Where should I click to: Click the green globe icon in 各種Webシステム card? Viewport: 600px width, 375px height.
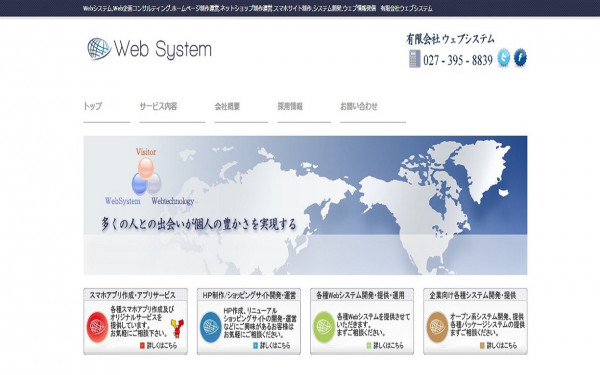[324, 327]
